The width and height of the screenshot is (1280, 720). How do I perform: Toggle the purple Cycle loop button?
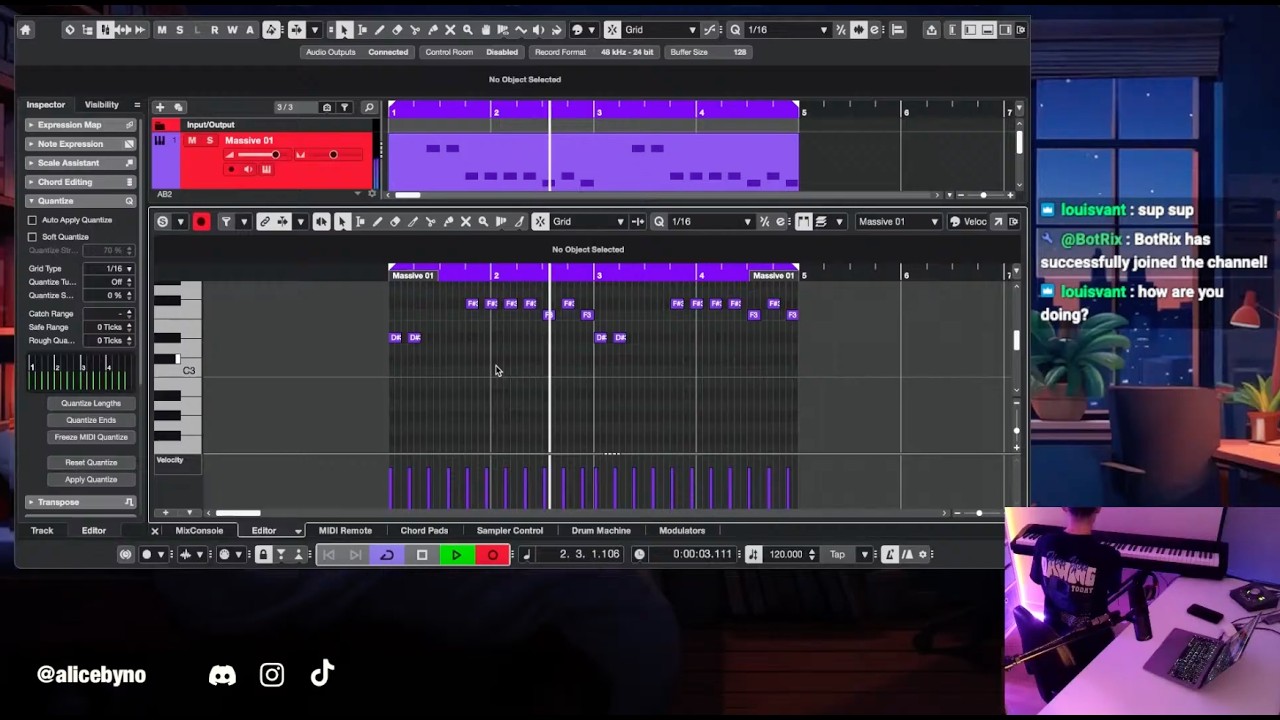[x=387, y=554]
